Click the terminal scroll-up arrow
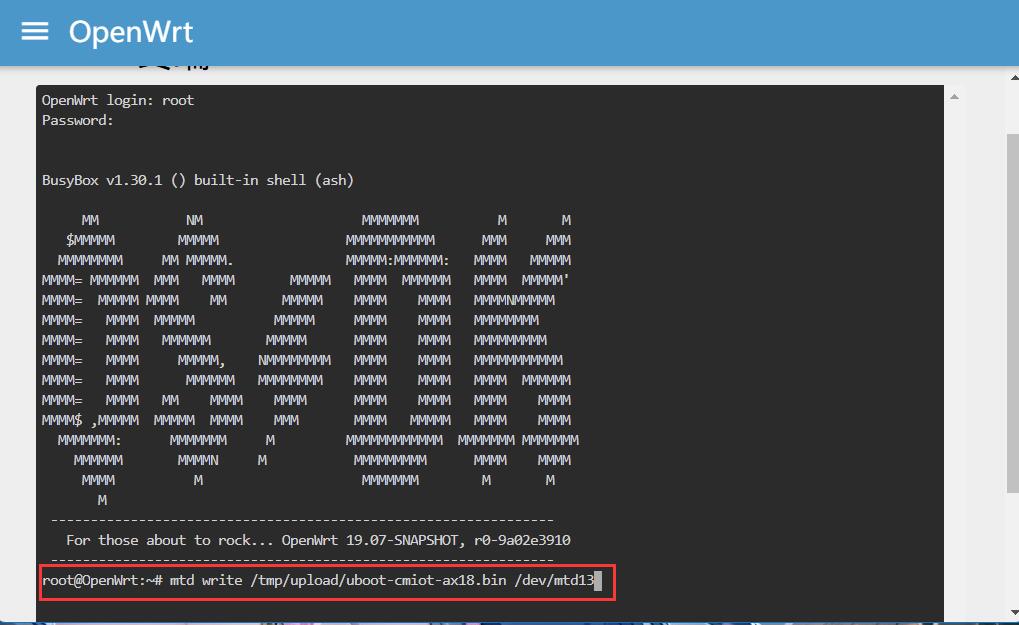The height and width of the screenshot is (625, 1019). [x=954, y=97]
